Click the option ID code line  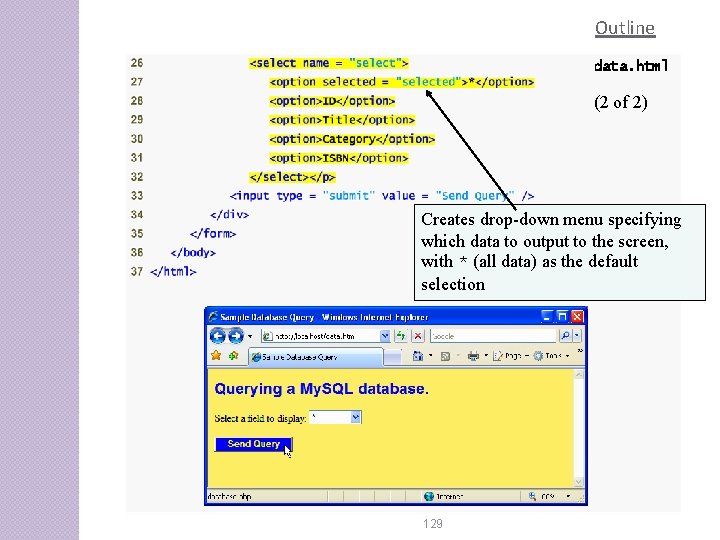pos(332,101)
